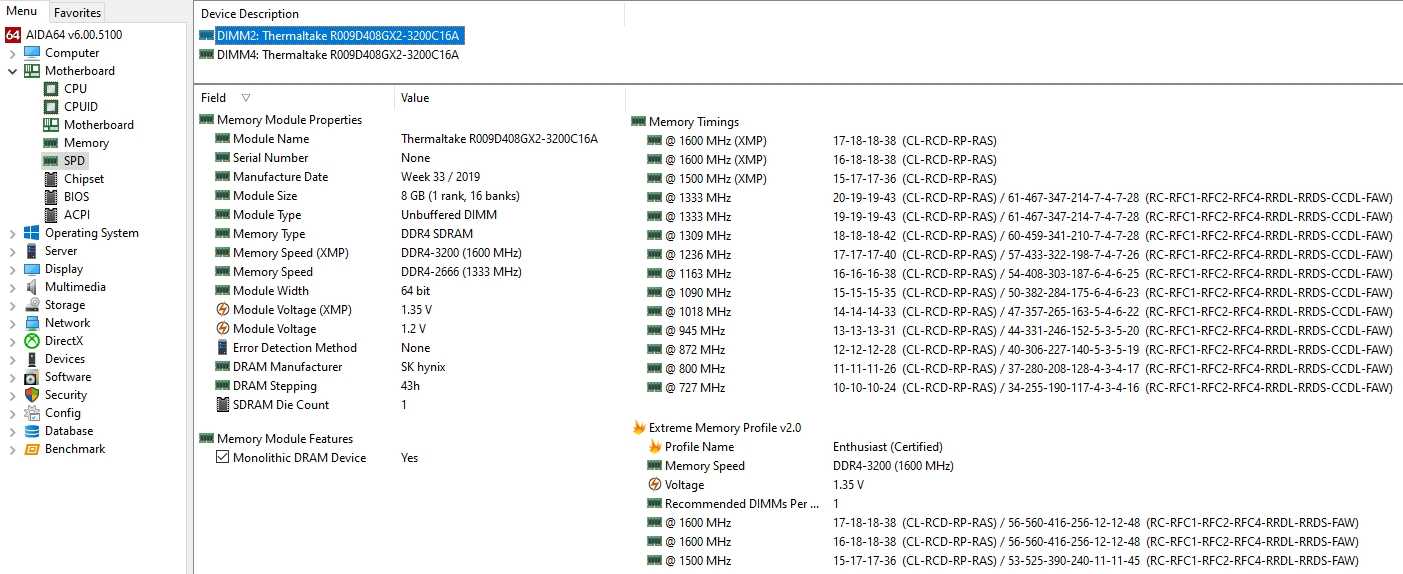This screenshot has width=1403, height=574.
Task: Click the Extreme Memory Profile flame icon
Action: click(639, 428)
